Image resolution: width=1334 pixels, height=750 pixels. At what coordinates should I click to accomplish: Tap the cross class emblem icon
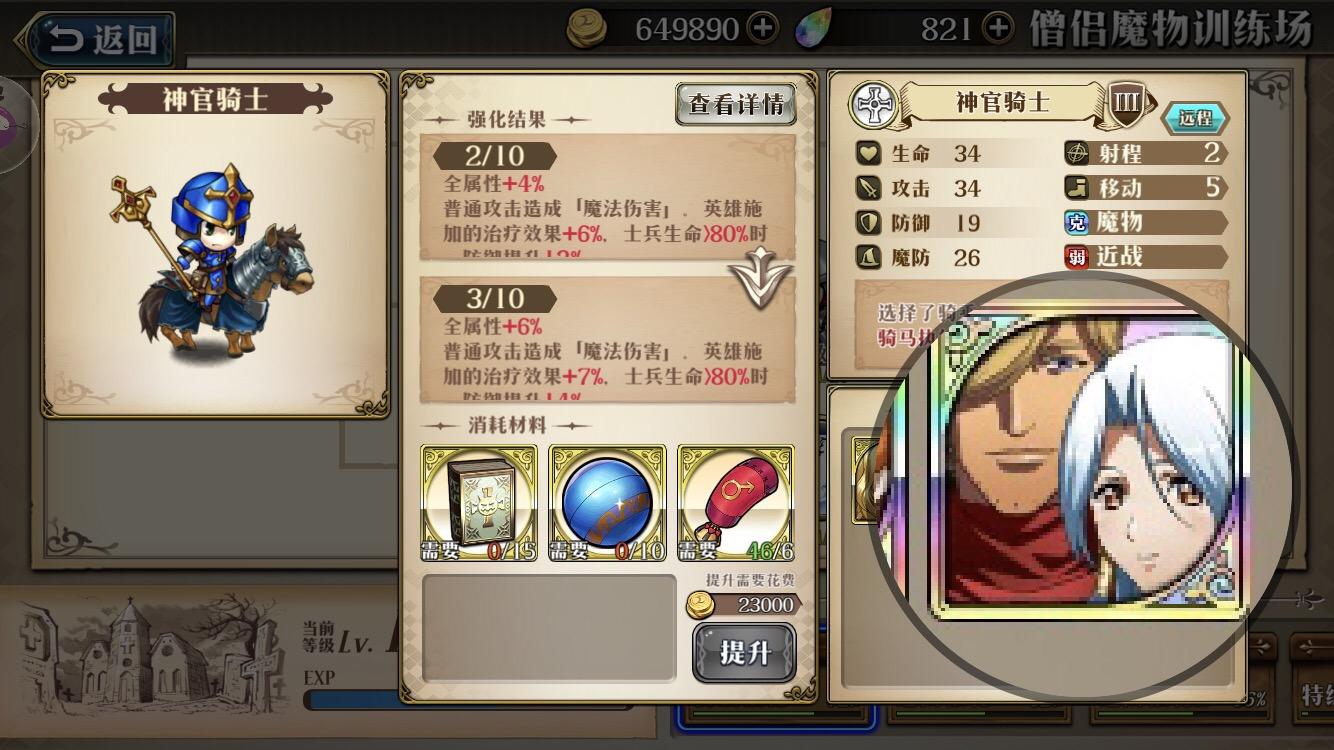(875, 105)
